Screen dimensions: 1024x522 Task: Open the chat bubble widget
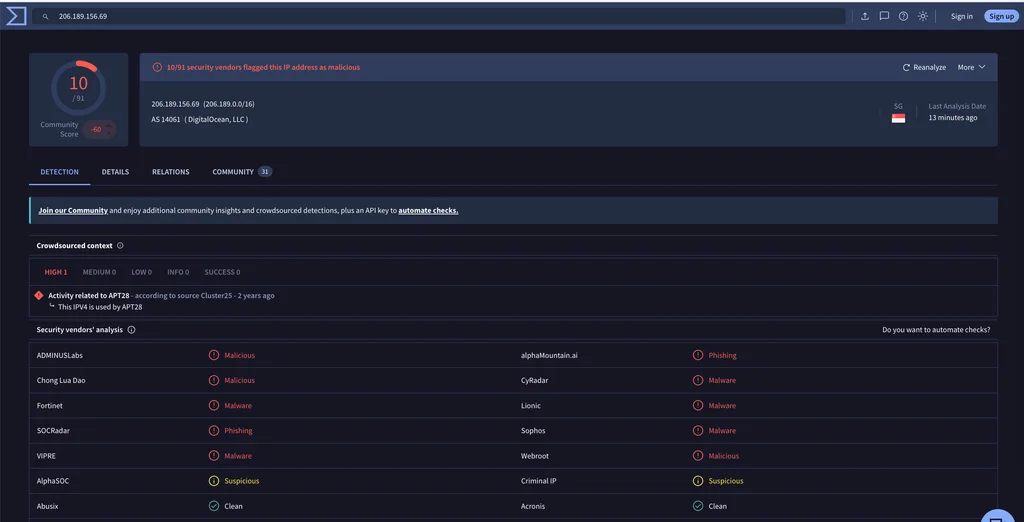997,516
